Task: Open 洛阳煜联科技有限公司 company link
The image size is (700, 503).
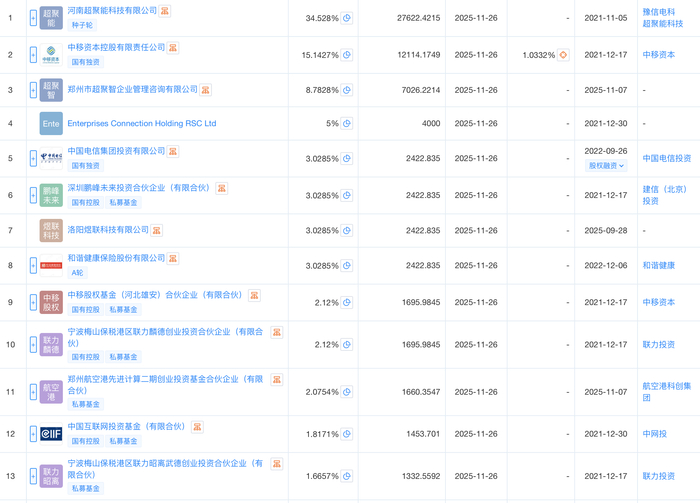Action: 108,230
